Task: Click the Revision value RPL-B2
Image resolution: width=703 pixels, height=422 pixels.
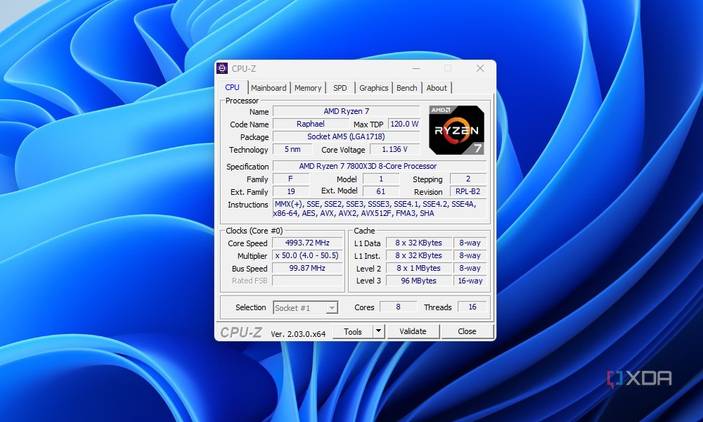Action: (x=468, y=191)
